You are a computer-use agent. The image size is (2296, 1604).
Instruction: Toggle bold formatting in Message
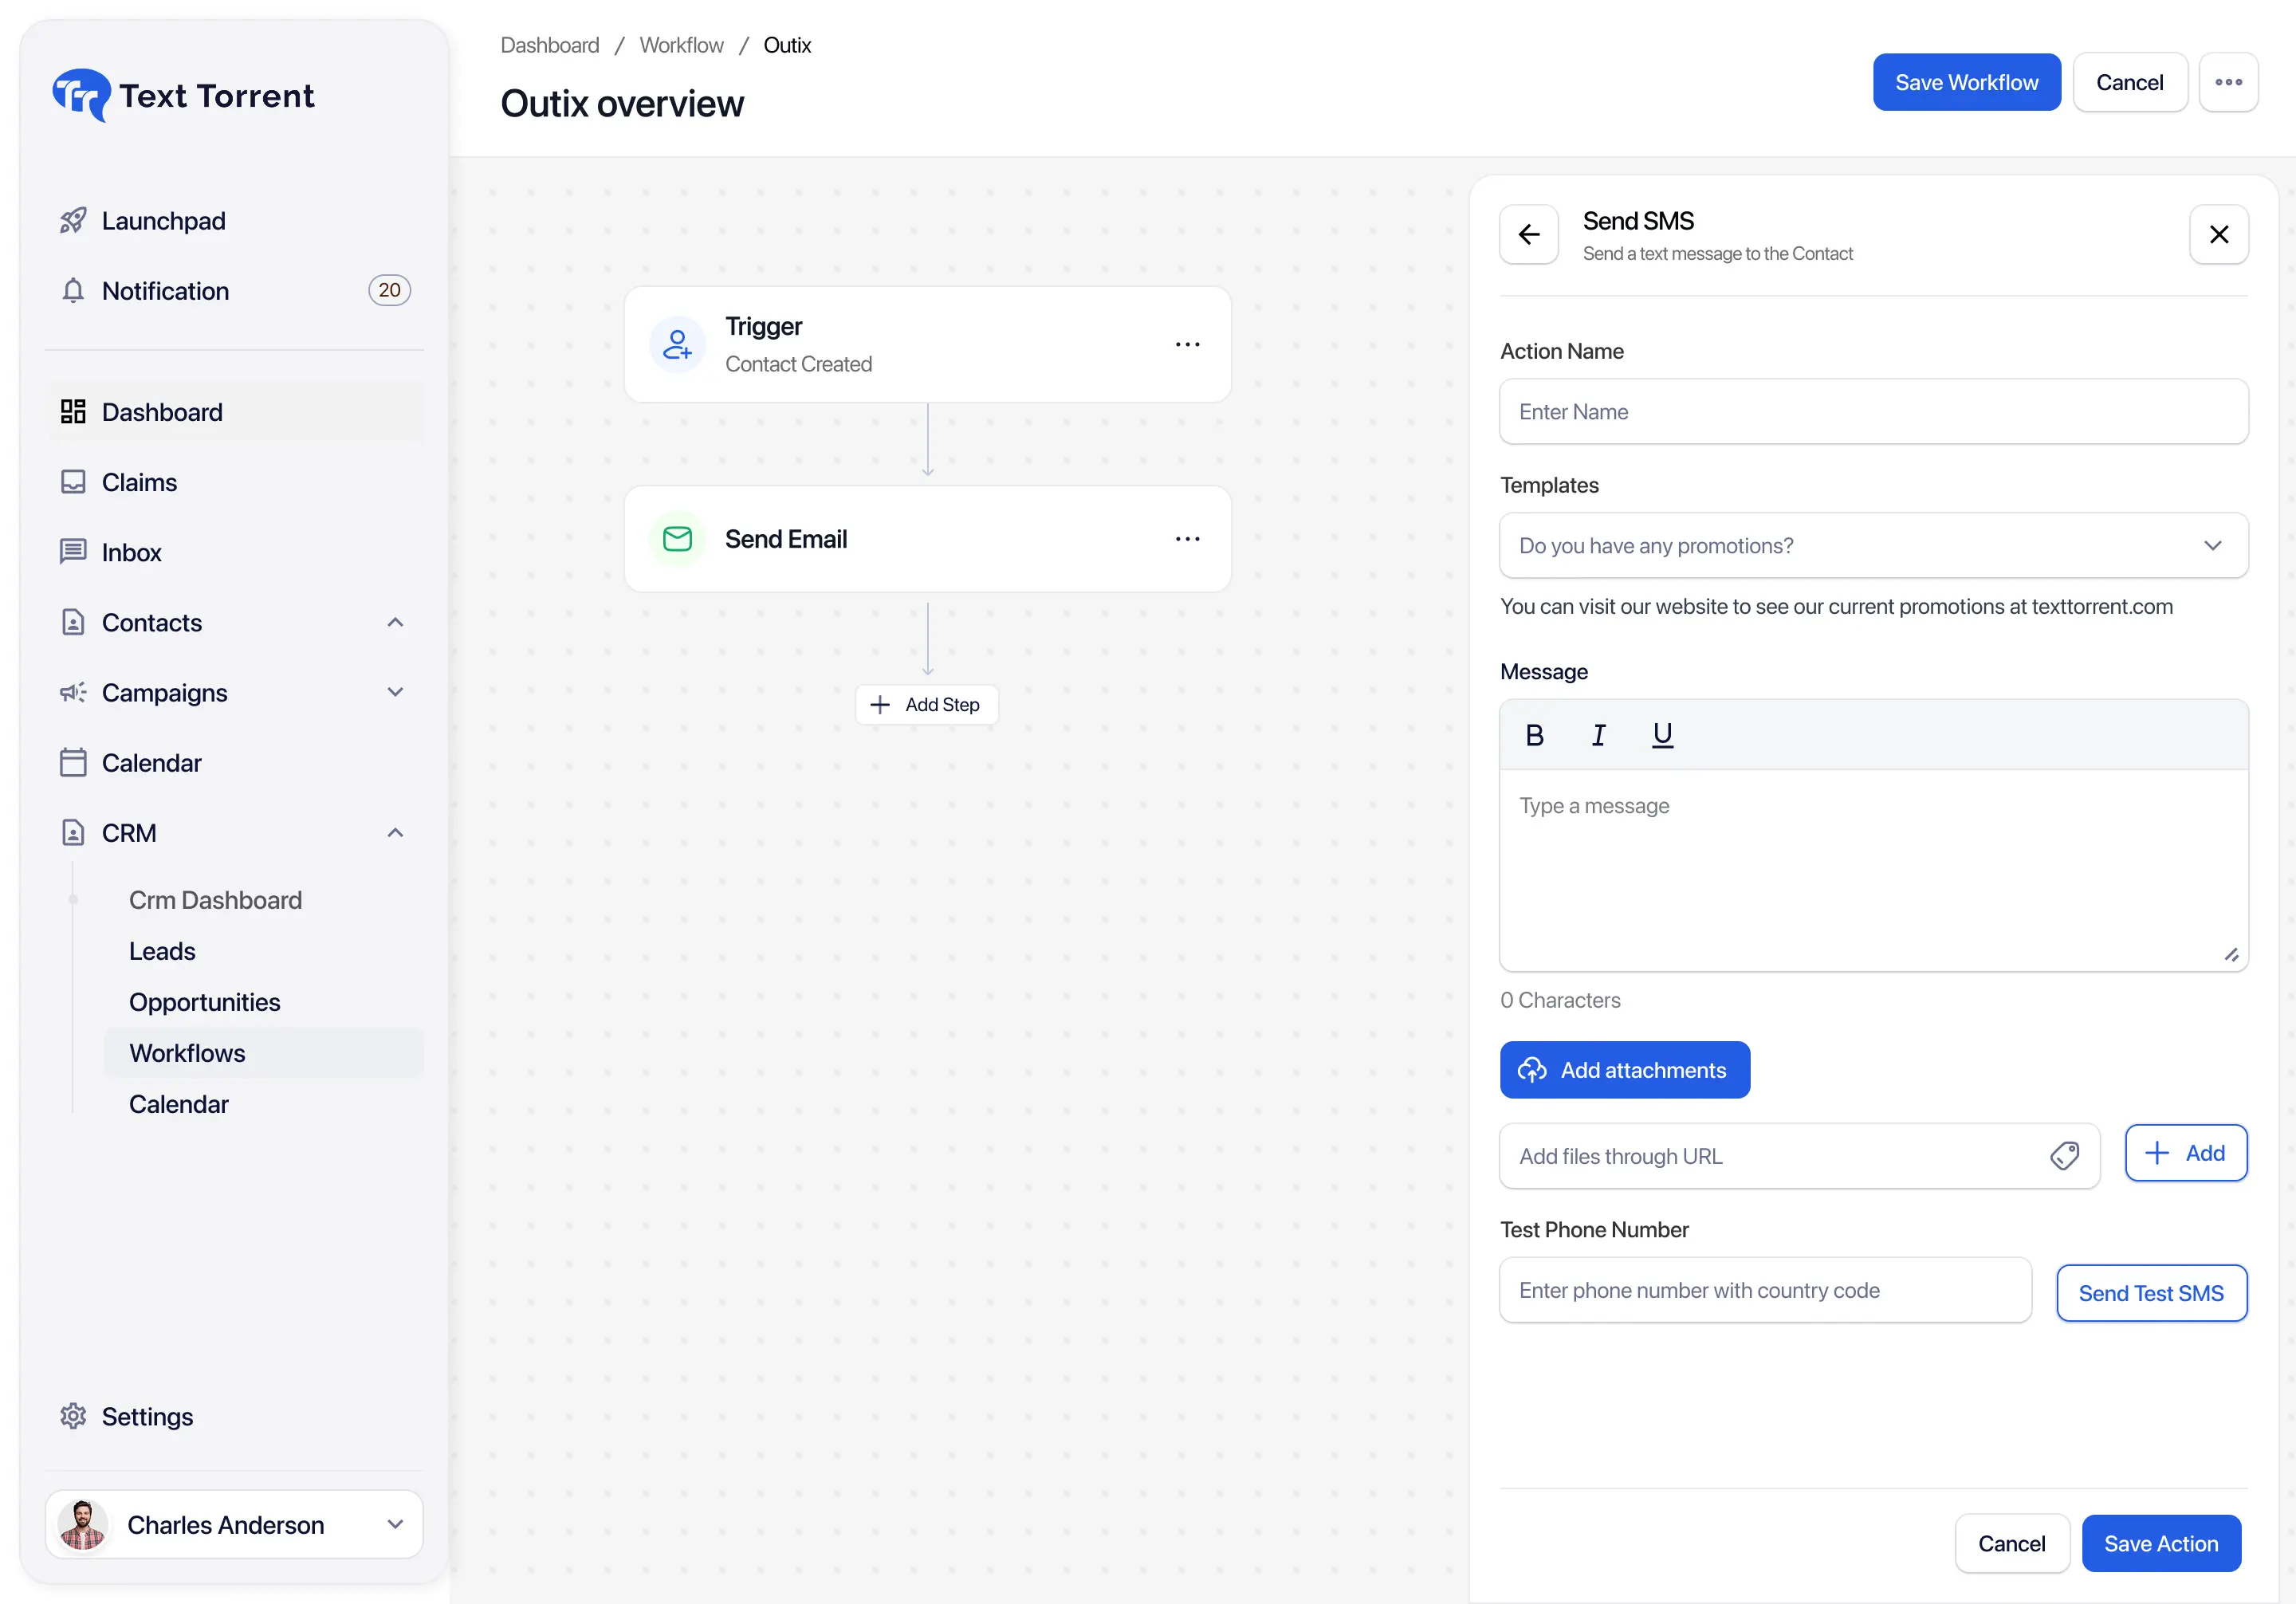click(x=1534, y=735)
